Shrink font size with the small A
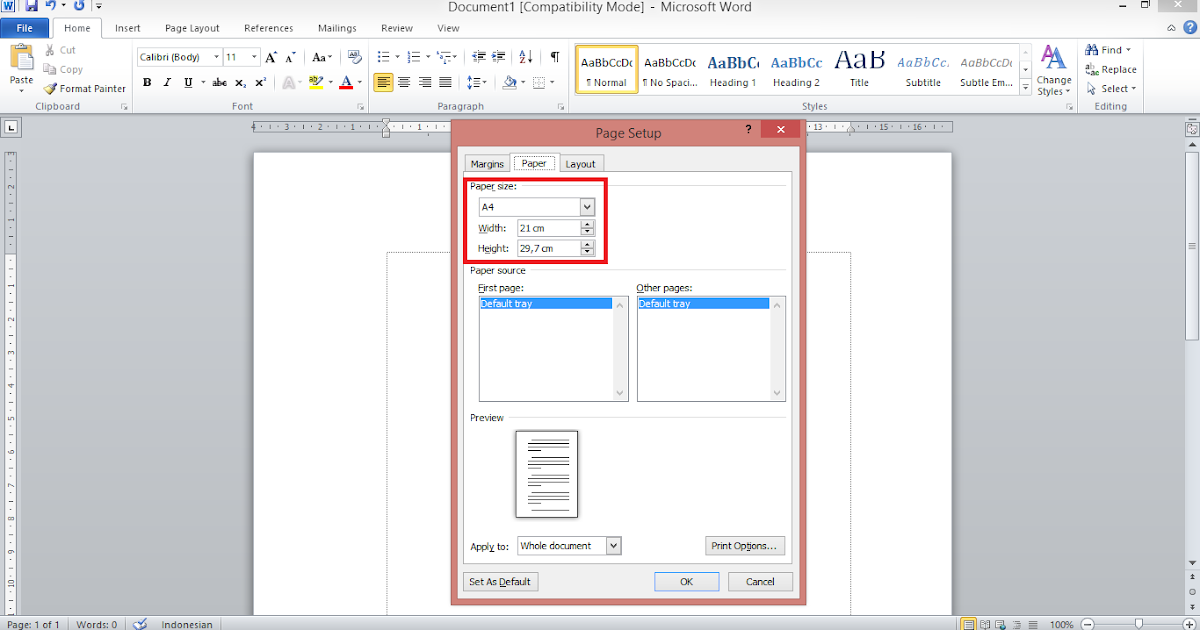This screenshot has height=630, width=1200. (289, 57)
